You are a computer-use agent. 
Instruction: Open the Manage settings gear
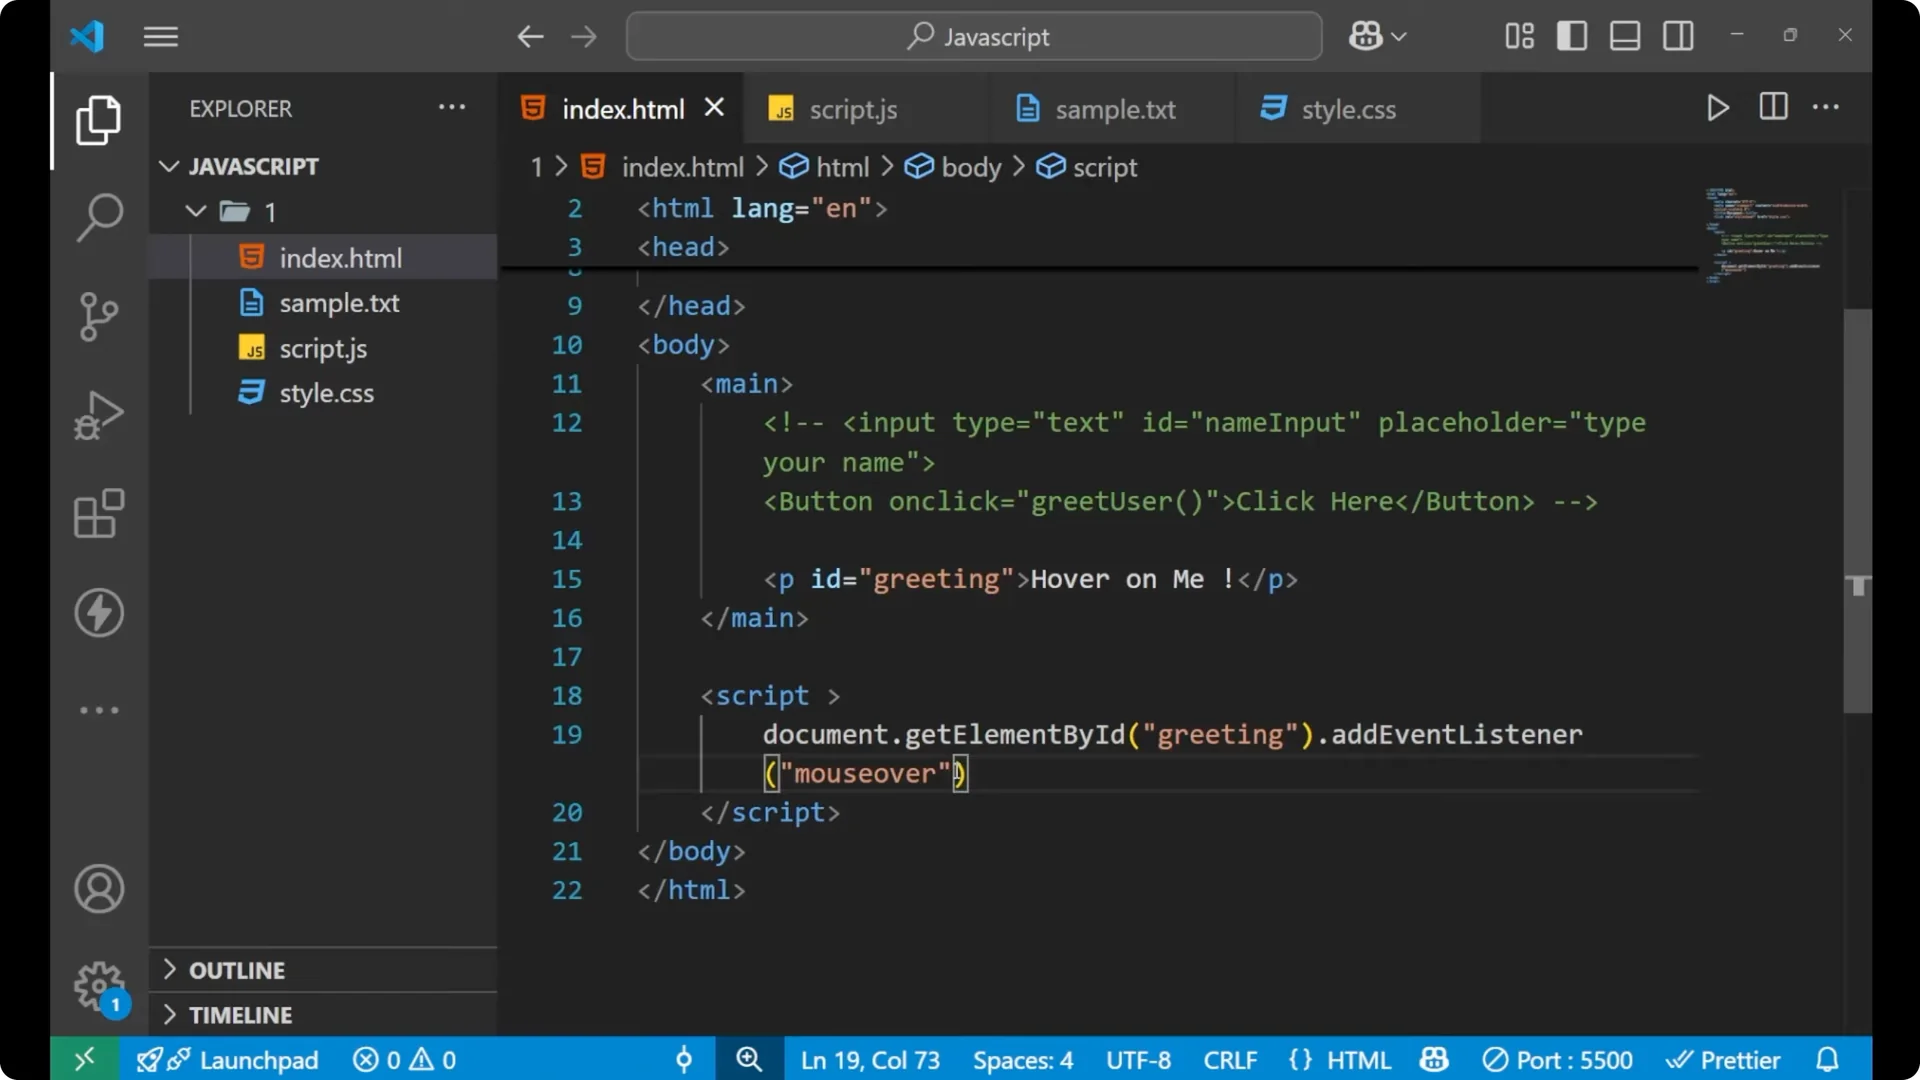(98, 985)
